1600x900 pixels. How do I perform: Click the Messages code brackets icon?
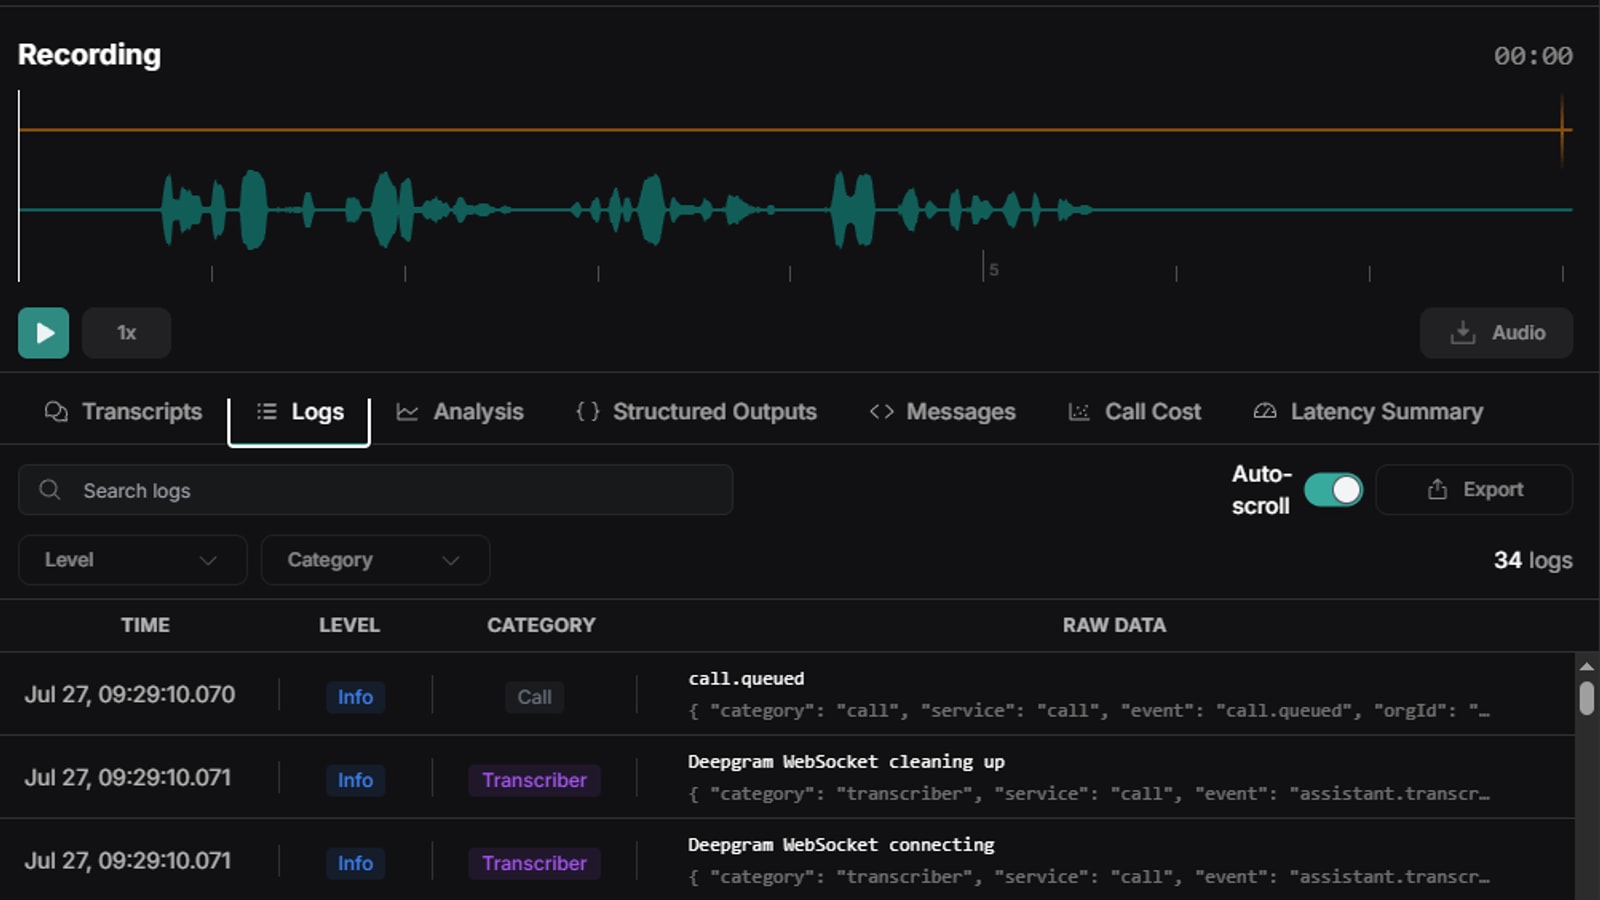pos(881,412)
